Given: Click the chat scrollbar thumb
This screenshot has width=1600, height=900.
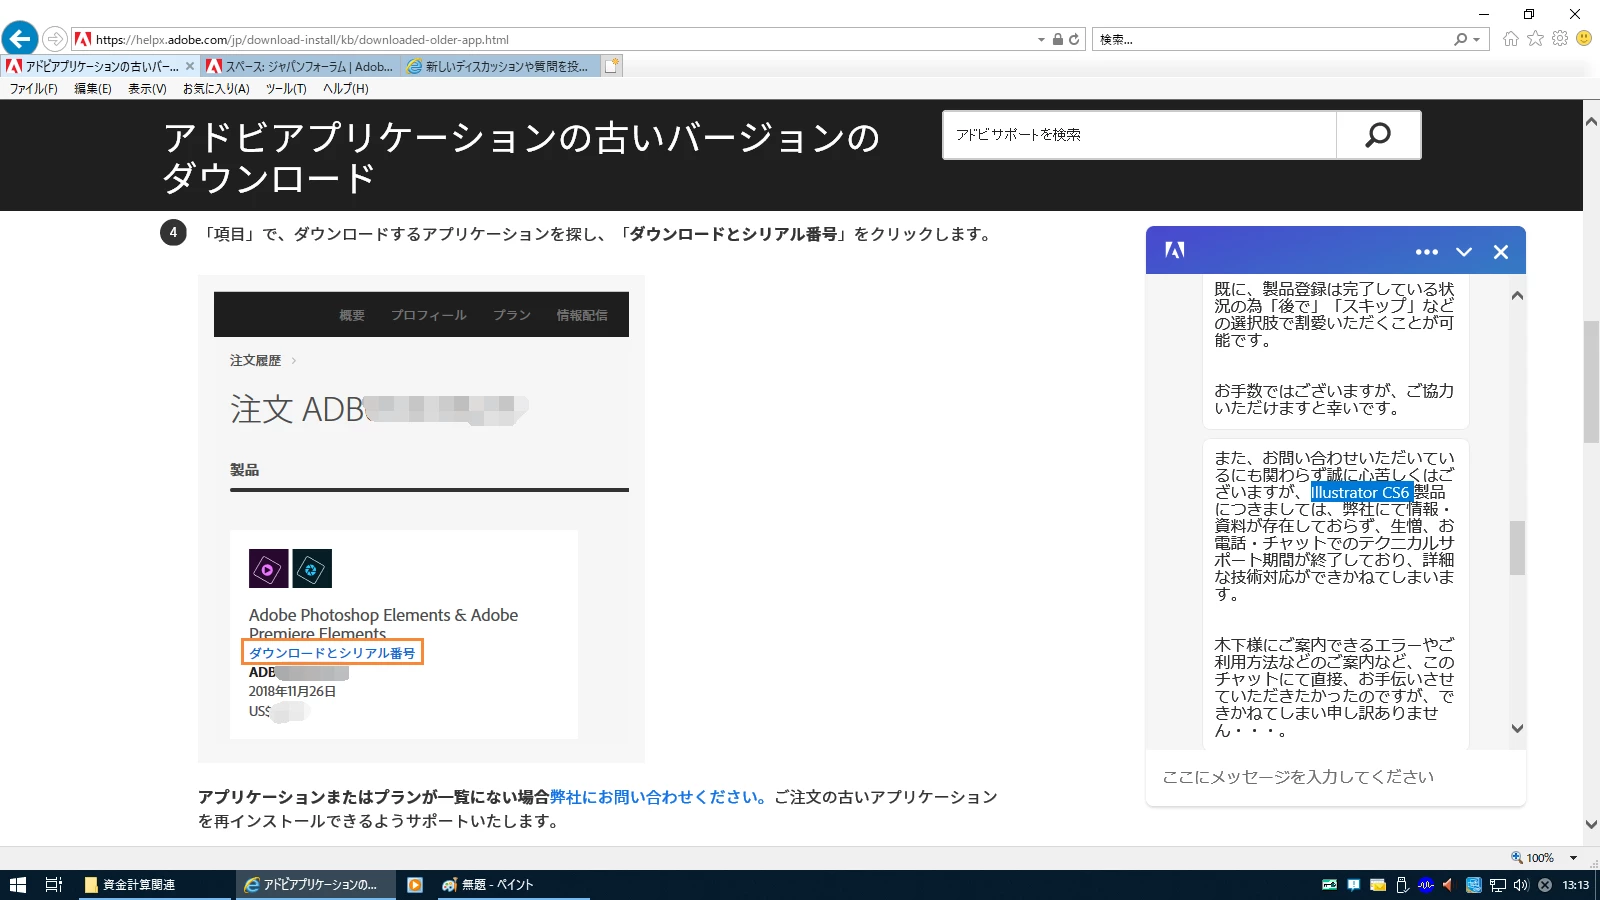Looking at the screenshot, I should point(1517,547).
